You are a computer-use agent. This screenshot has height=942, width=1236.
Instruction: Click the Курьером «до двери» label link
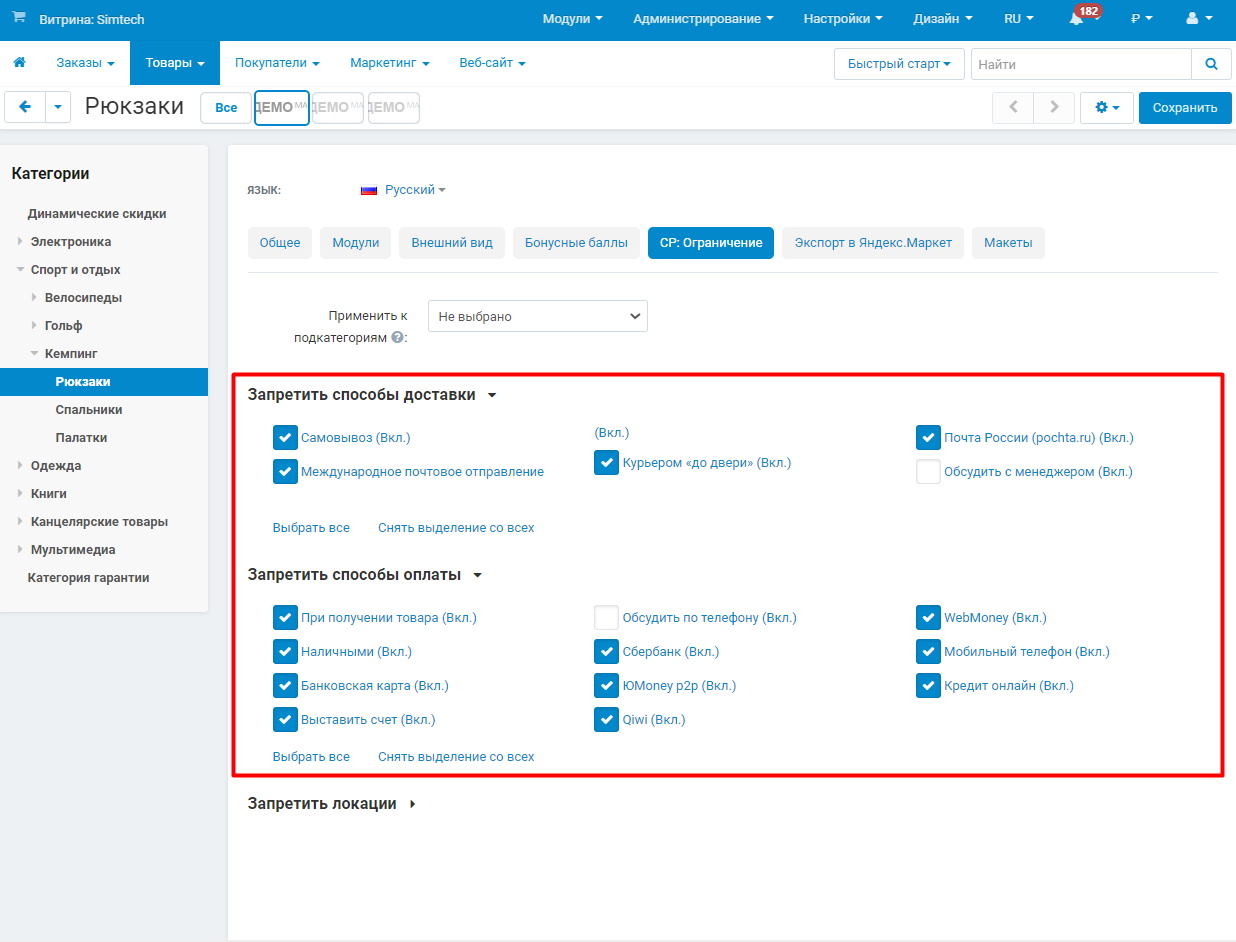click(706, 463)
